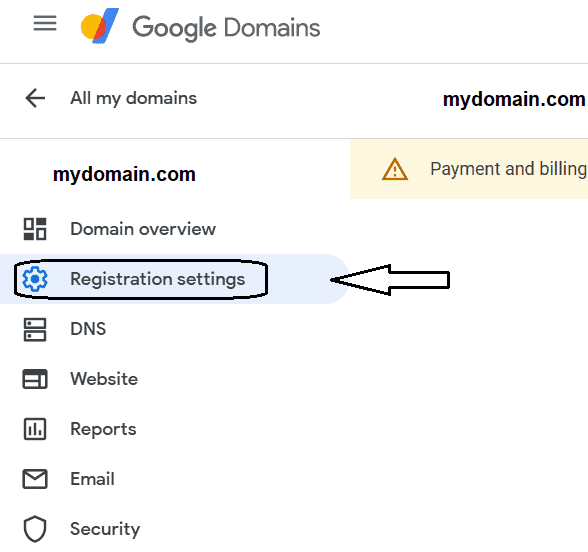Click the Domain overview dashboard icon
Viewport: 588px width, 552px height.
click(x=35, y=229)
